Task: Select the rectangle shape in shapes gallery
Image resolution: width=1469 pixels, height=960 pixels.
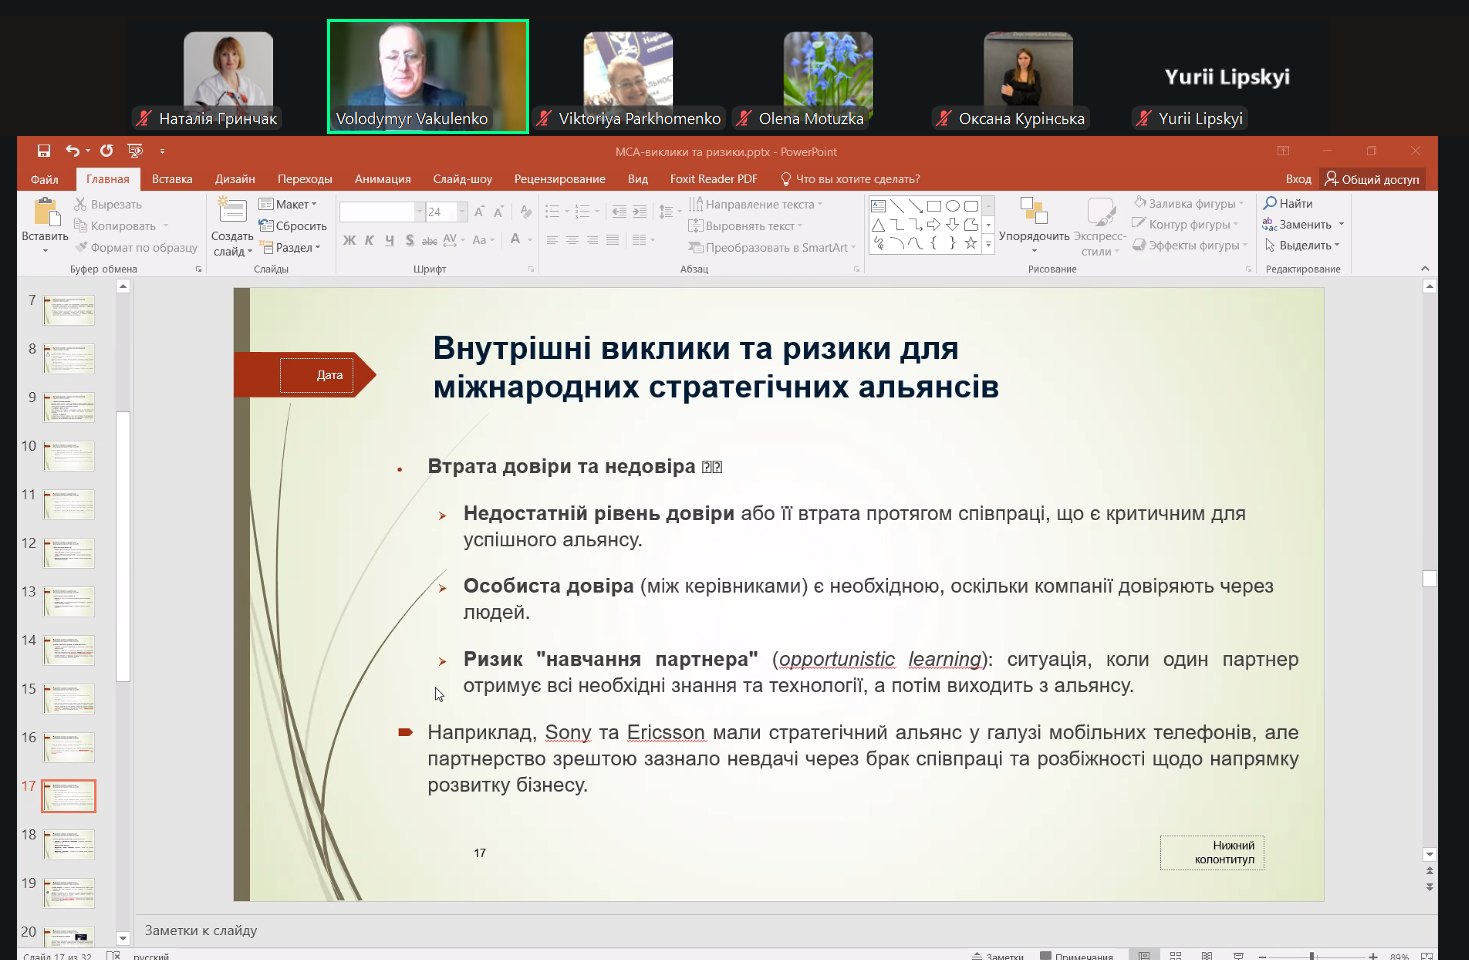Action: pyautogui.click(x=933, y=206)
